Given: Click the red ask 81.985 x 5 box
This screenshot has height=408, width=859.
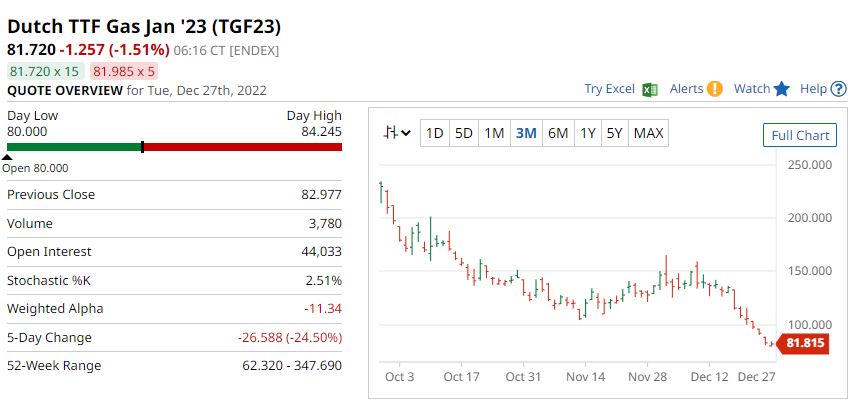Looking at the screenshot, I should pyautogui.click(x=124, y=71).
